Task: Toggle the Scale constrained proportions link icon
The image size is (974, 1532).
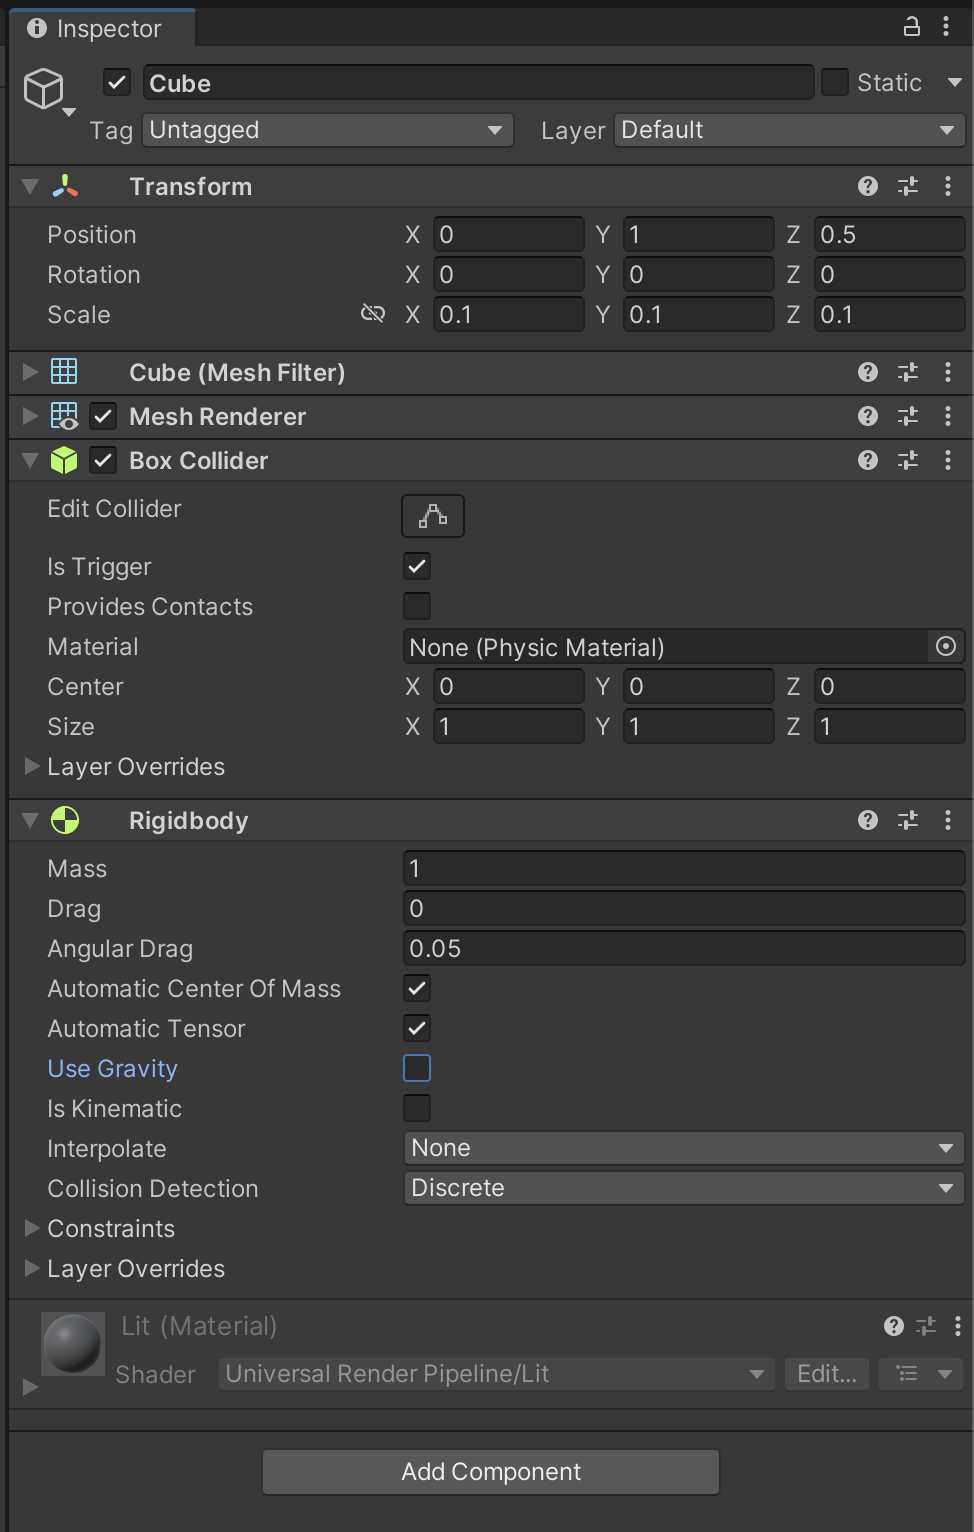Action: pyautogui.click(x=373, y=314)
